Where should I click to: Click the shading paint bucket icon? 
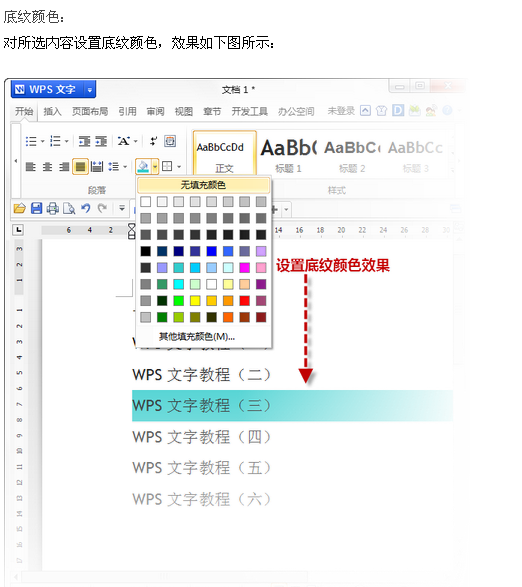[x=143, y=166]
